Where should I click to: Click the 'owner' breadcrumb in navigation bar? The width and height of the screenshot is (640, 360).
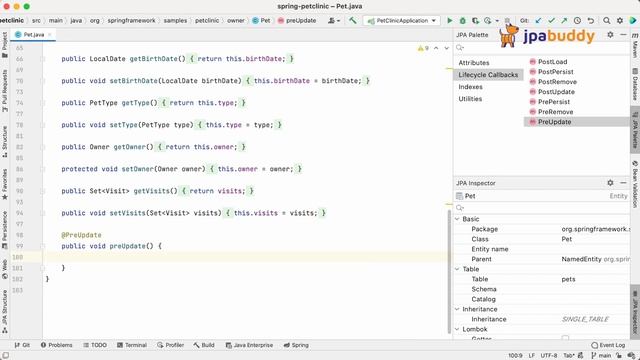(236, 20)
